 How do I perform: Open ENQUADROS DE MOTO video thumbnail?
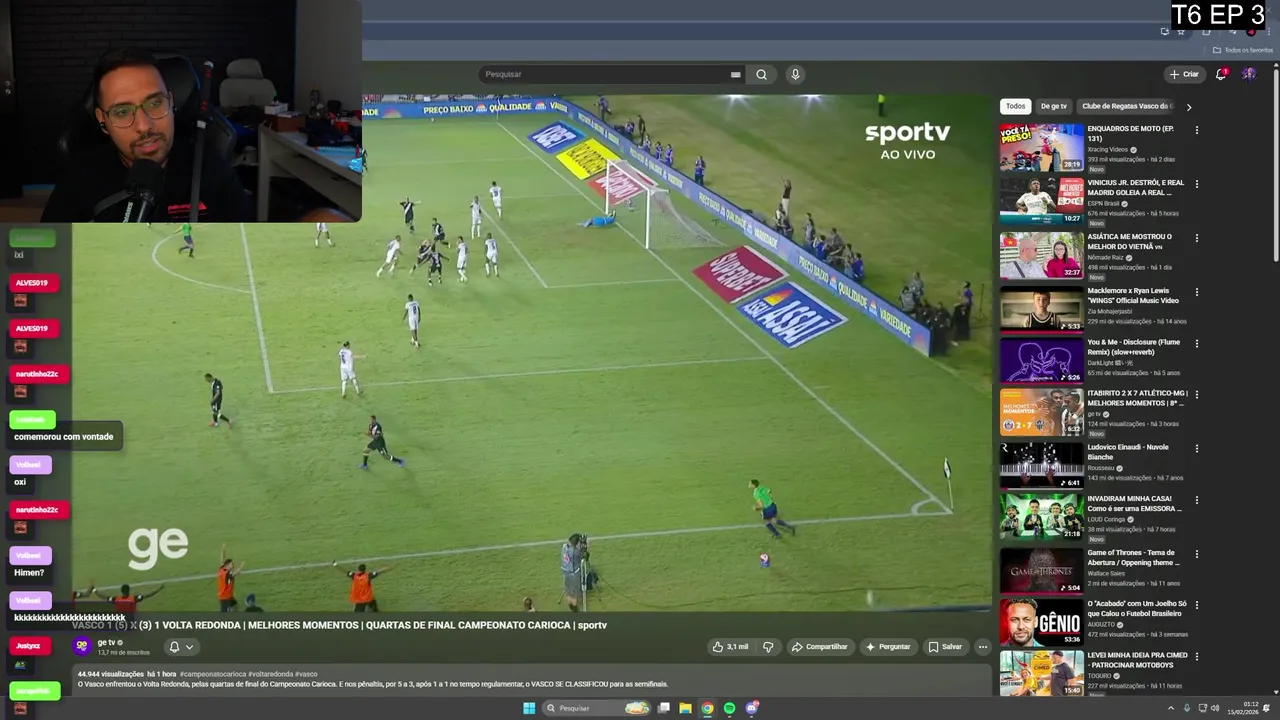pos(1041,147)
